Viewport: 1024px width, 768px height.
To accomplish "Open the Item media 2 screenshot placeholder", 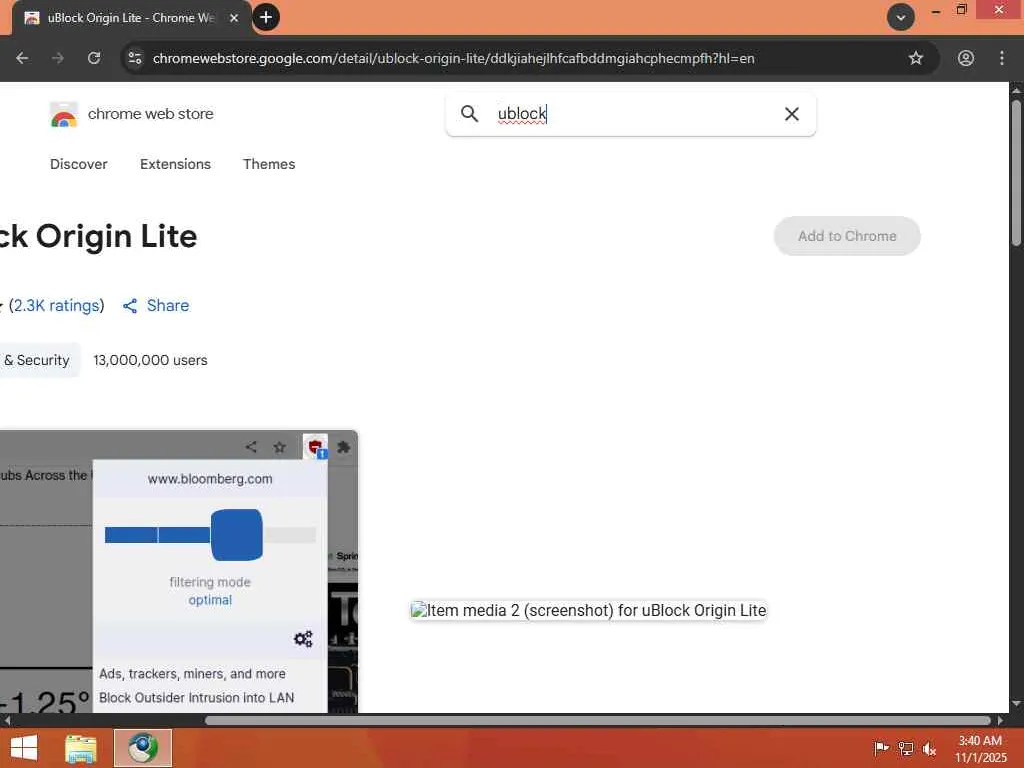I will coord(588,611).
